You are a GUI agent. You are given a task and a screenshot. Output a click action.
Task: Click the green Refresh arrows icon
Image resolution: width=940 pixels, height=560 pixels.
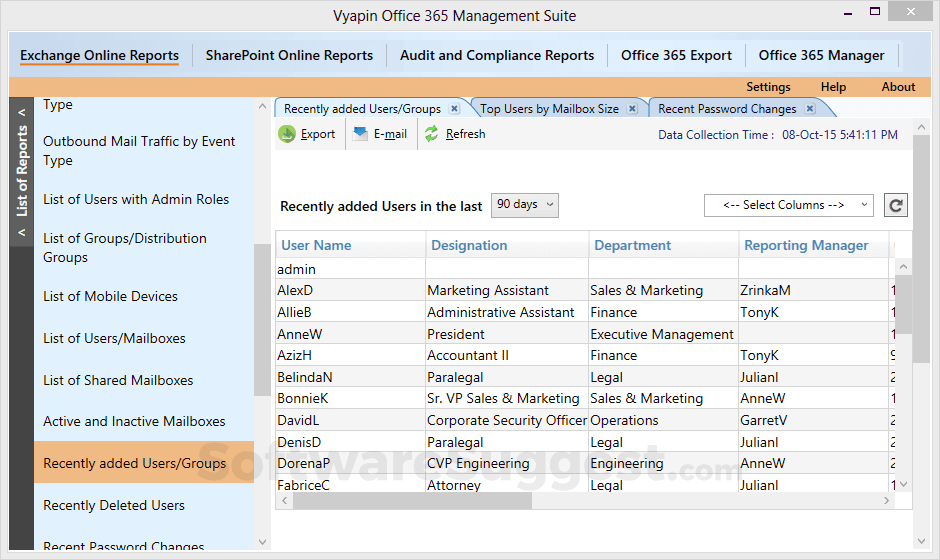click(431, 134)
